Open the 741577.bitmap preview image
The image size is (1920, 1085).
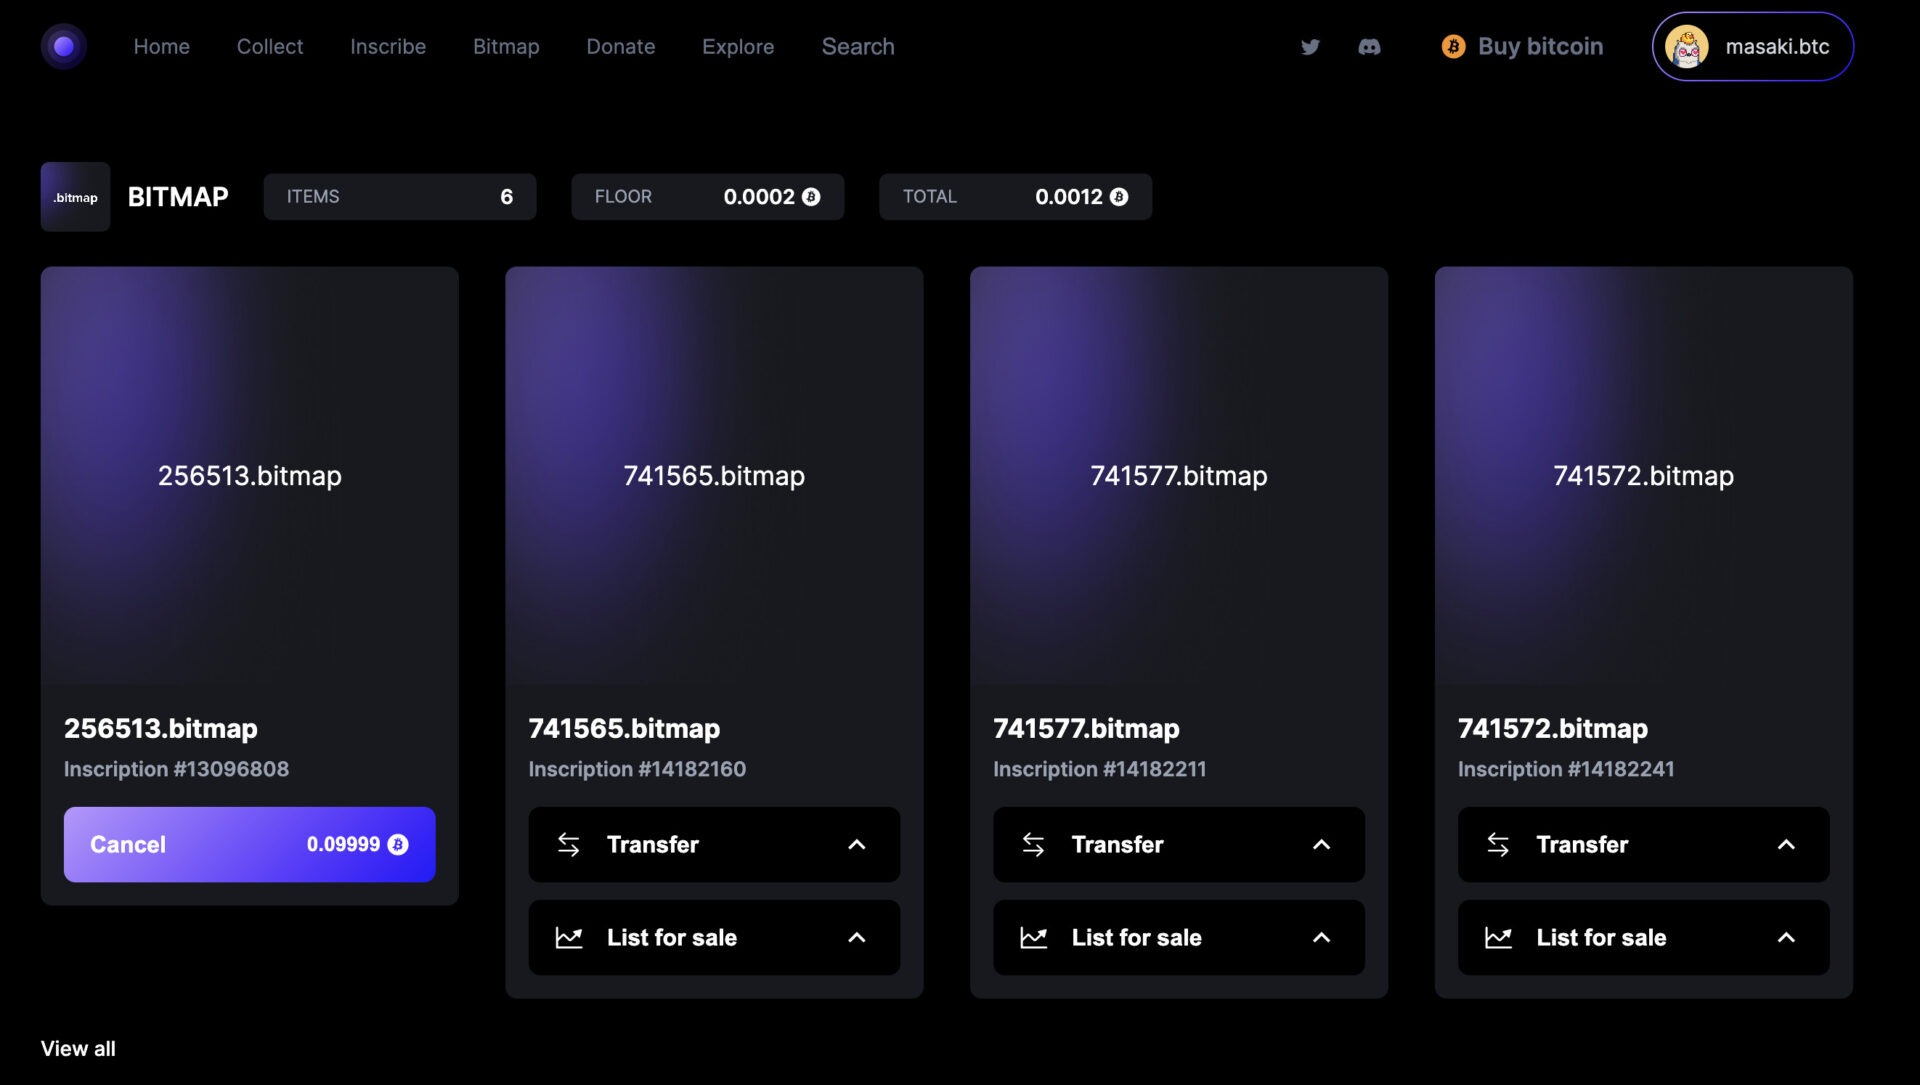[x=1179, y=475]
